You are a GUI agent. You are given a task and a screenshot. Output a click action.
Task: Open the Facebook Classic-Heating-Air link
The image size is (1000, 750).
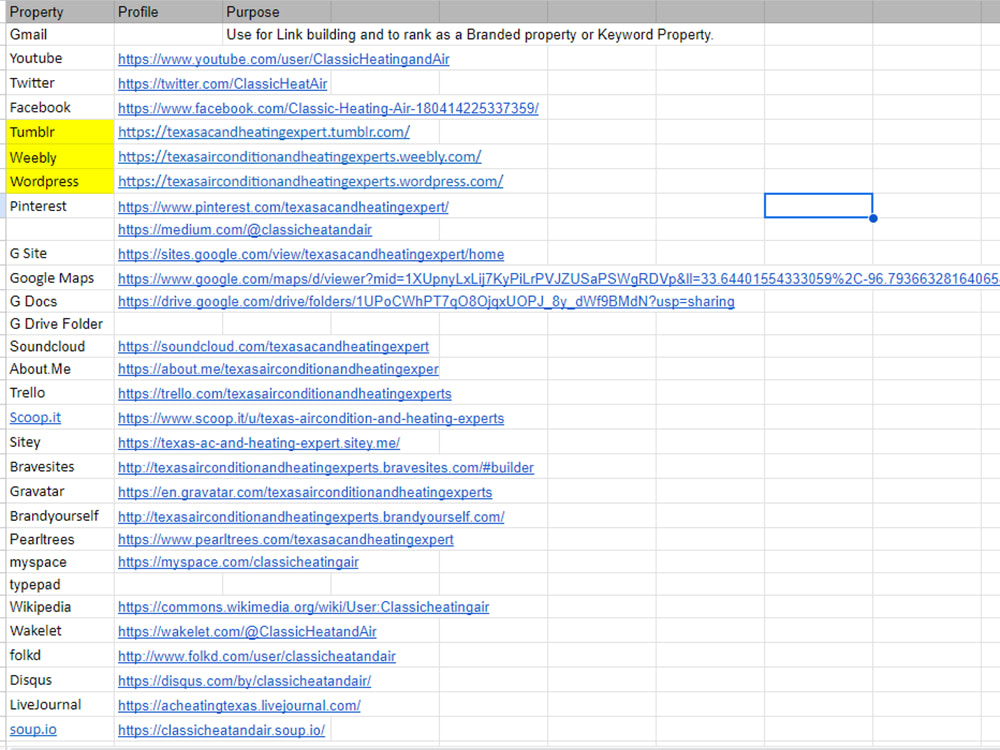328,108
